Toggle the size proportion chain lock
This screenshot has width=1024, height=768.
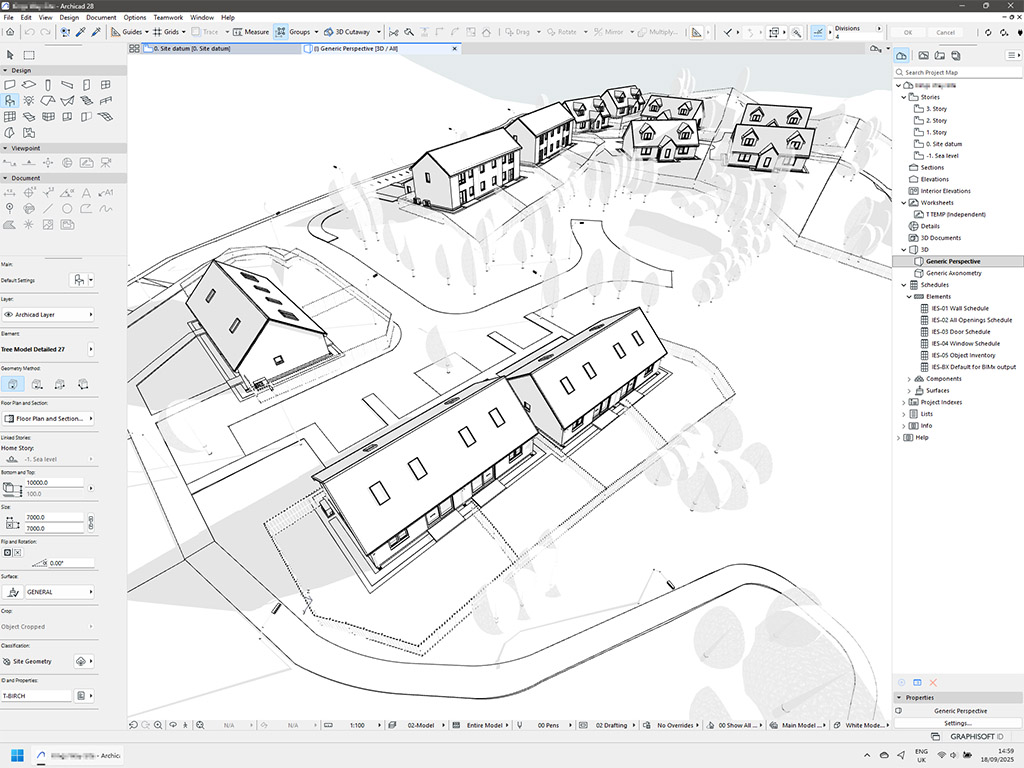[91, 522]
